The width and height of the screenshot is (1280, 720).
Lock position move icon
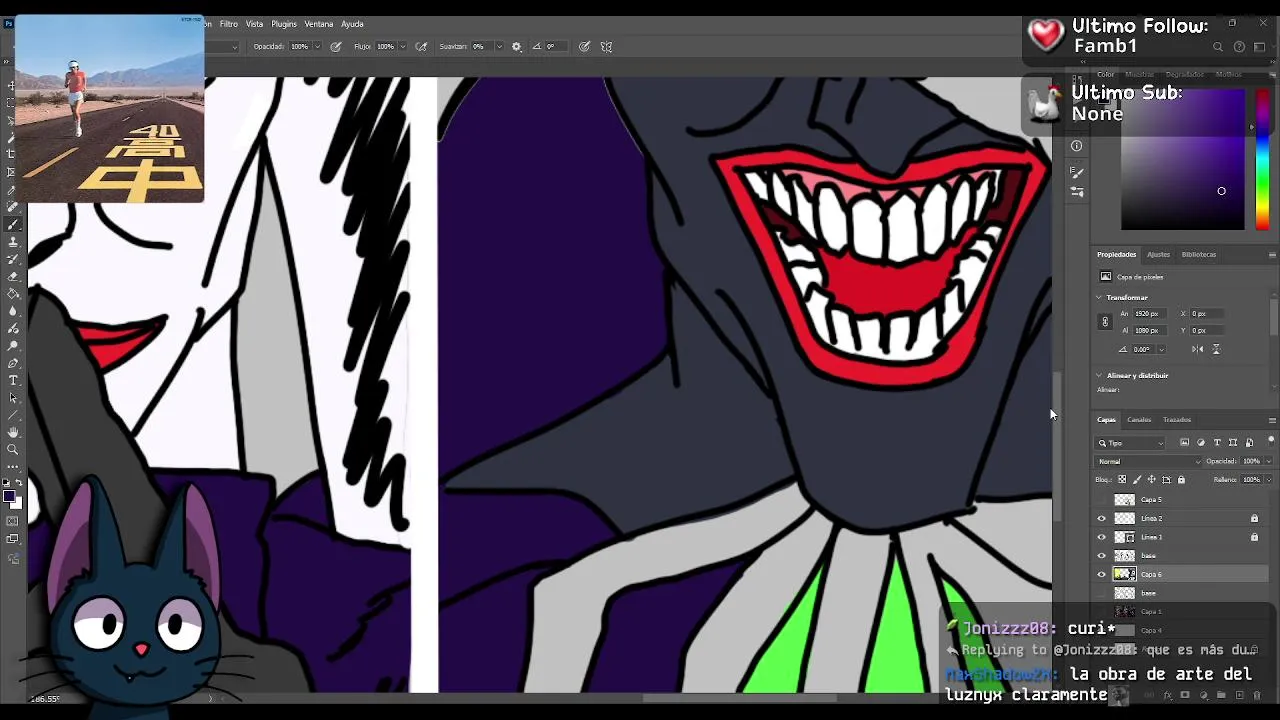1152,479
